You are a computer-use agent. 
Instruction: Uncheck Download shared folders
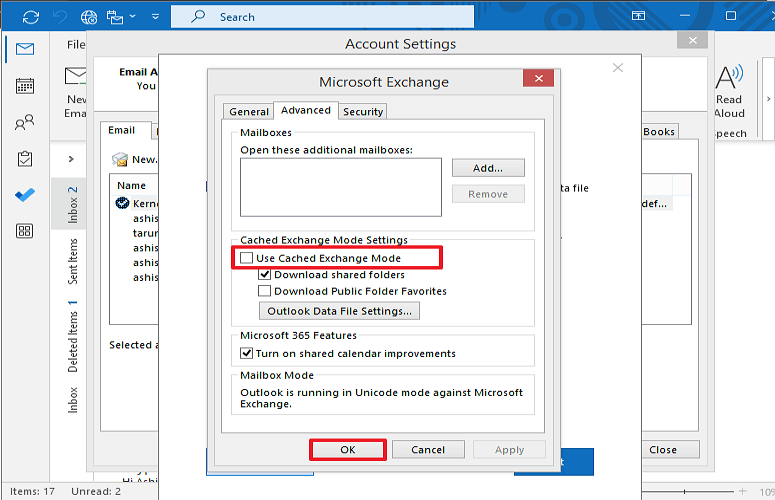pyautogui.click(x=264, y=274)
